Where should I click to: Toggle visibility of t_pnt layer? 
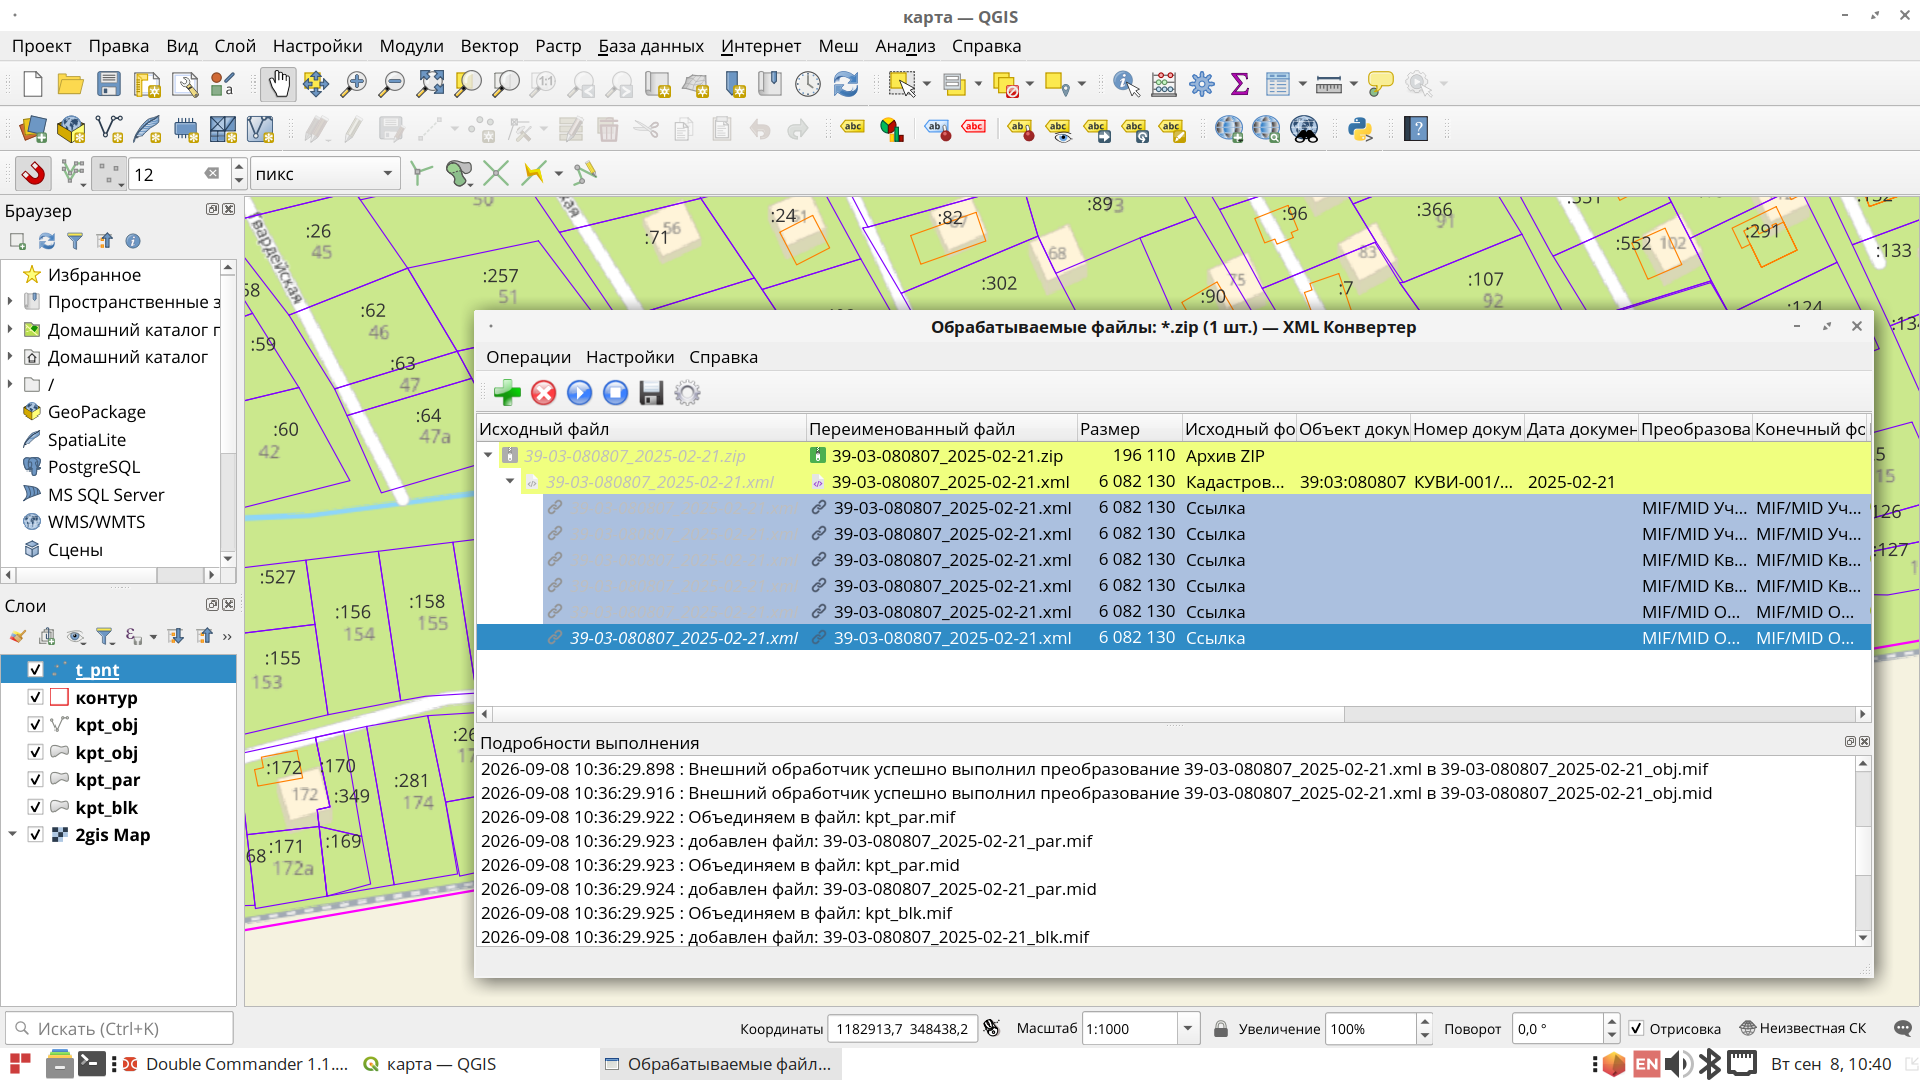35,670
